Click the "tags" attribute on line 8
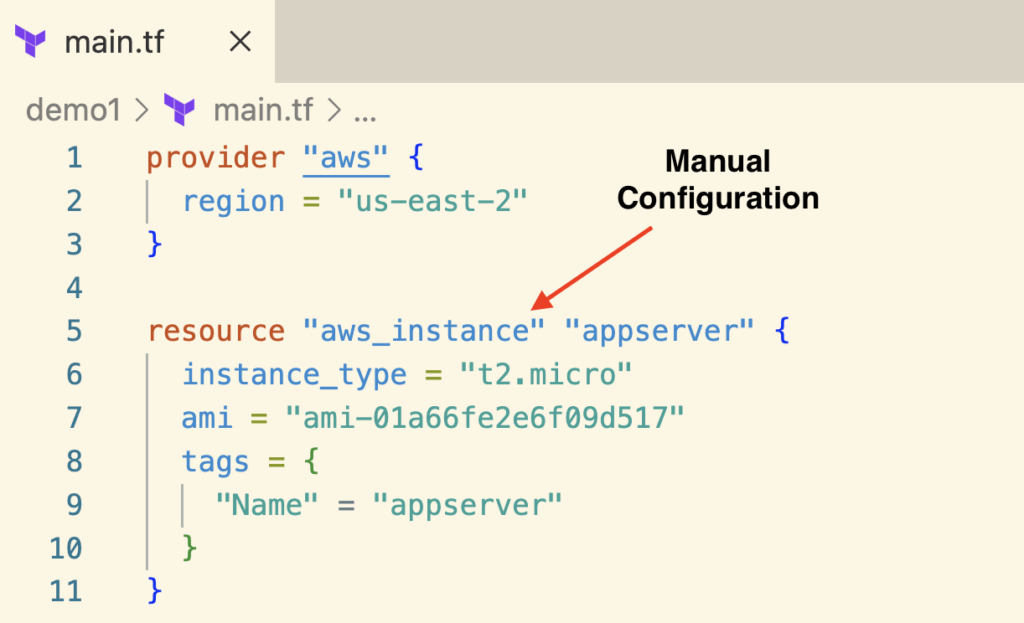1024x623 pixels. click(x=216, y=462)
